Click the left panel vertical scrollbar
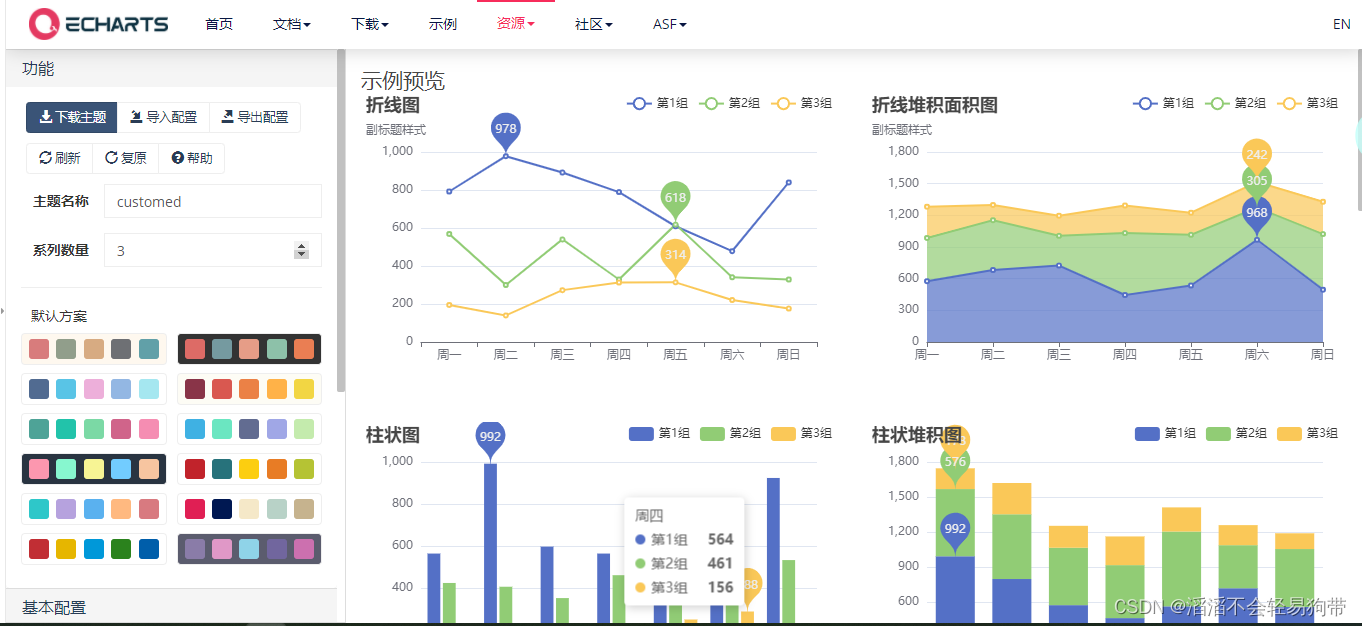The height and width of the screenshot is (626, 1362). [341, 220]
